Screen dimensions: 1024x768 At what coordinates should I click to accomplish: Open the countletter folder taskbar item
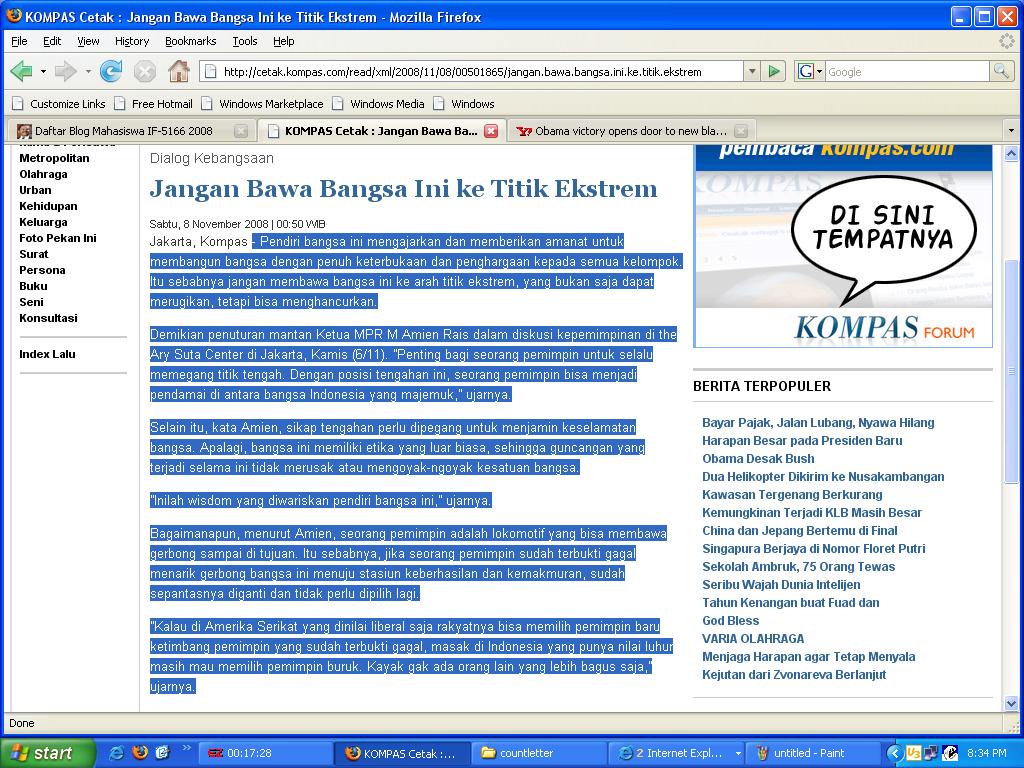coord(537,753)
